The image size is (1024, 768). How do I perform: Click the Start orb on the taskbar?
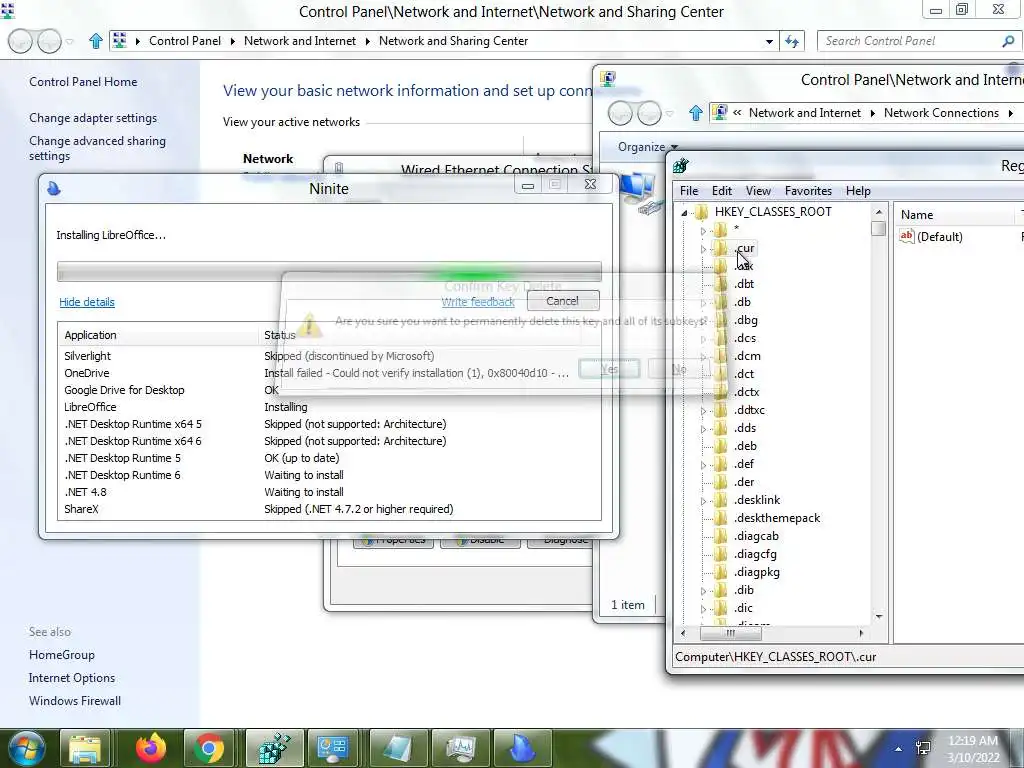point(26,748)
